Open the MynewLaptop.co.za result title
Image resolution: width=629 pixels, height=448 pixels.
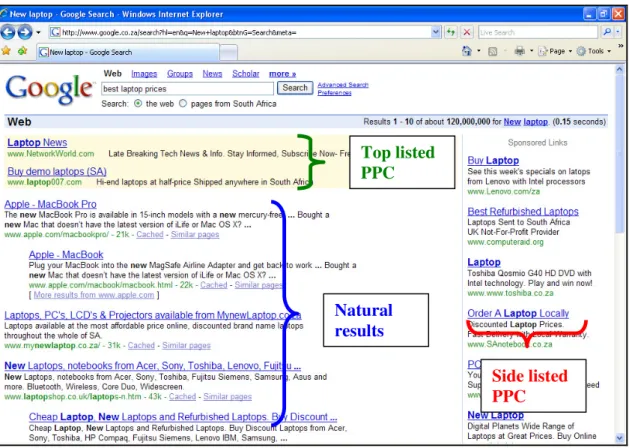pyautogui.click(x=153, y=315)
